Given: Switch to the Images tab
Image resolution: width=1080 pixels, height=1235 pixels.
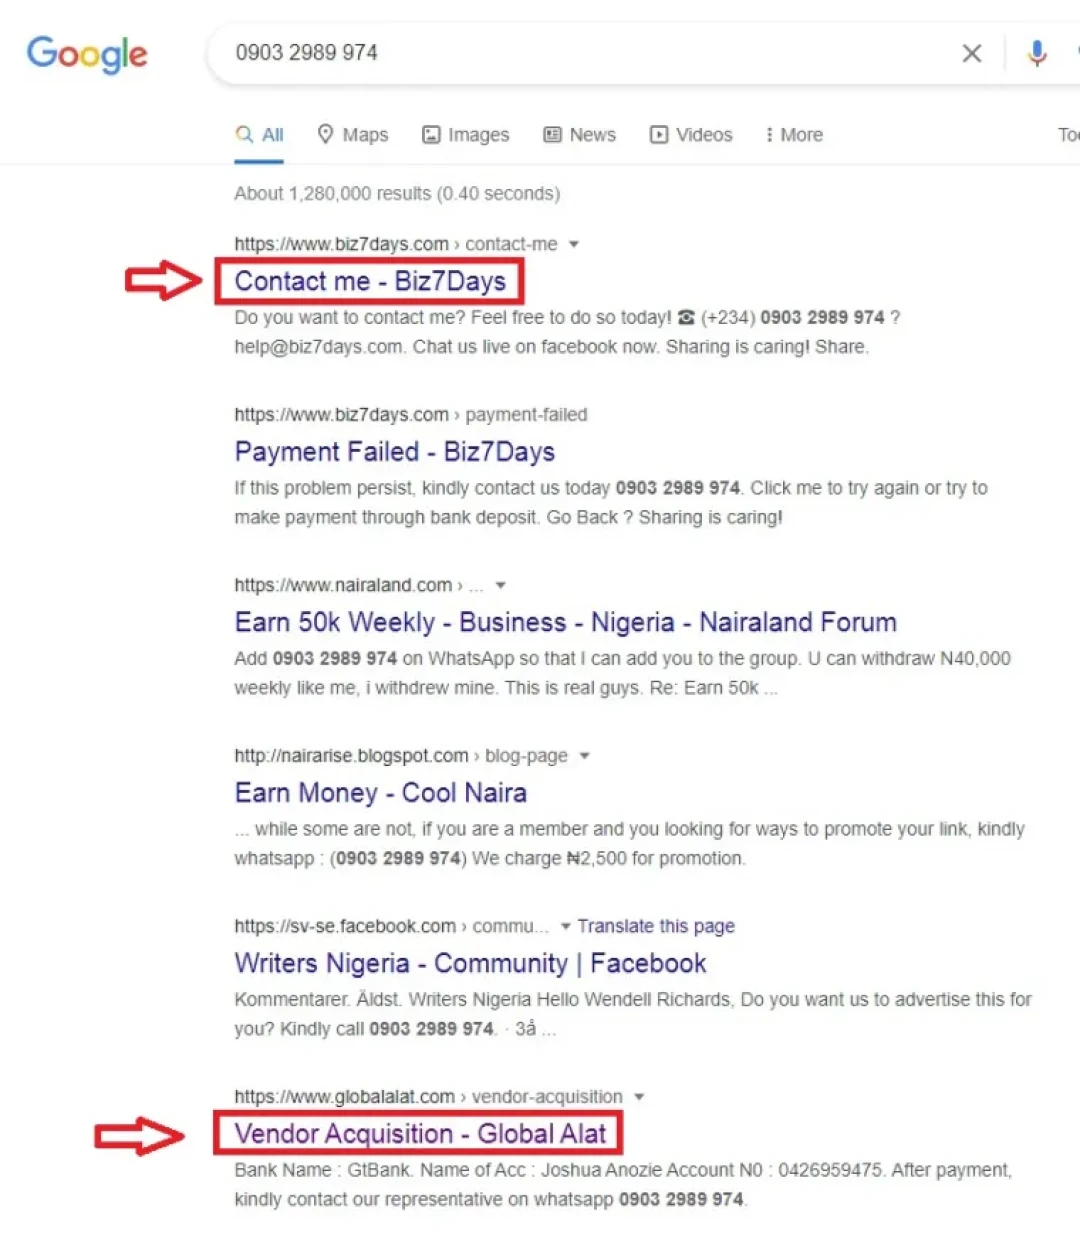Looking at the screenshot, I should pos(466,135).
